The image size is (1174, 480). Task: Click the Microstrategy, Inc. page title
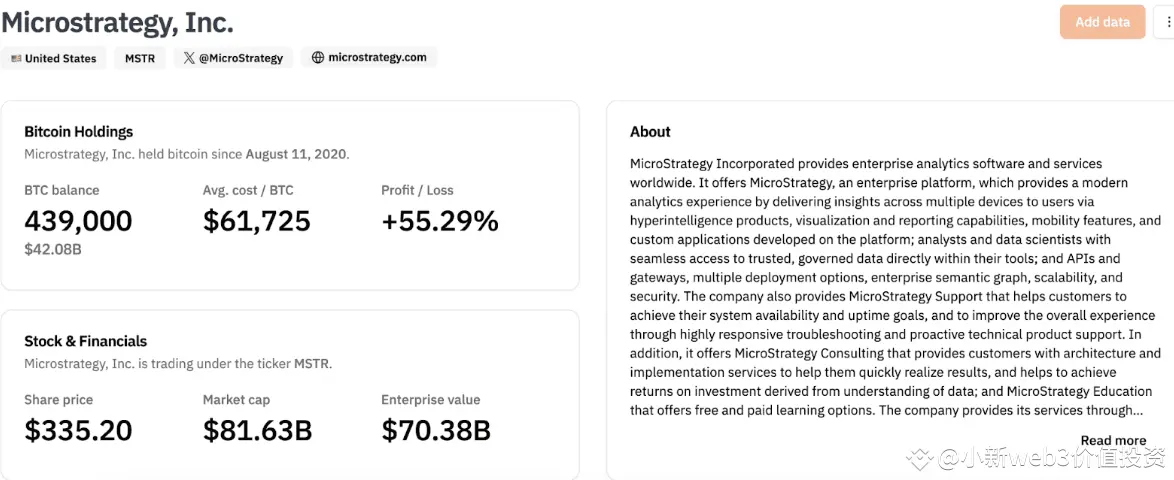(117, 21)
